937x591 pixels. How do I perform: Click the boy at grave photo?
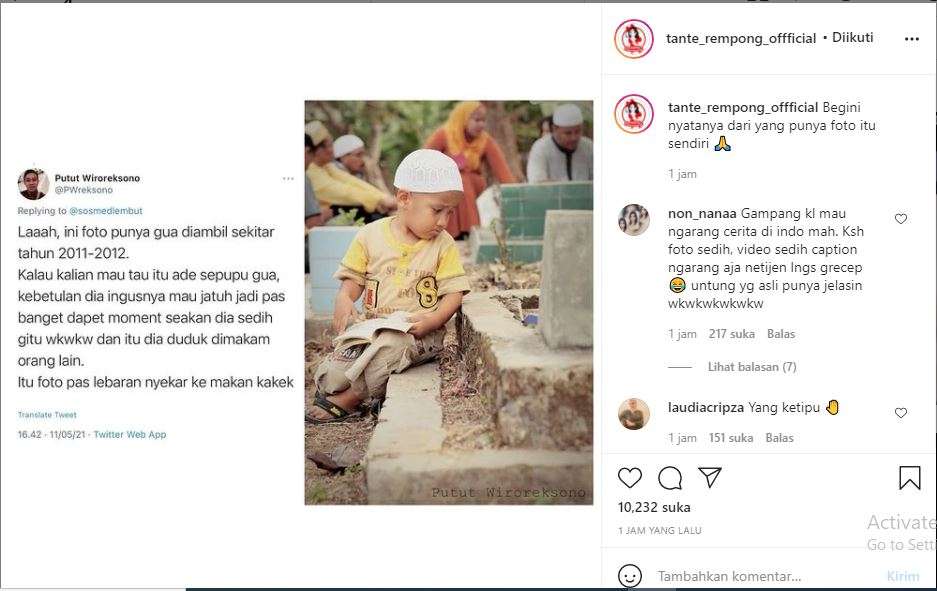coord(448,302)
